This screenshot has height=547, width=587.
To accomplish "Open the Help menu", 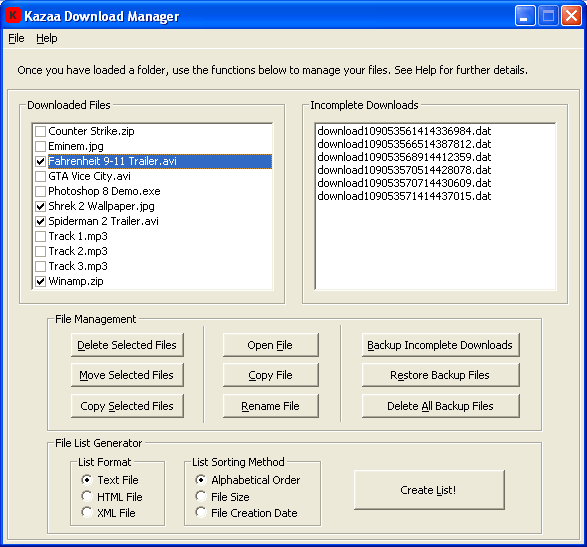I will [47, 38].
